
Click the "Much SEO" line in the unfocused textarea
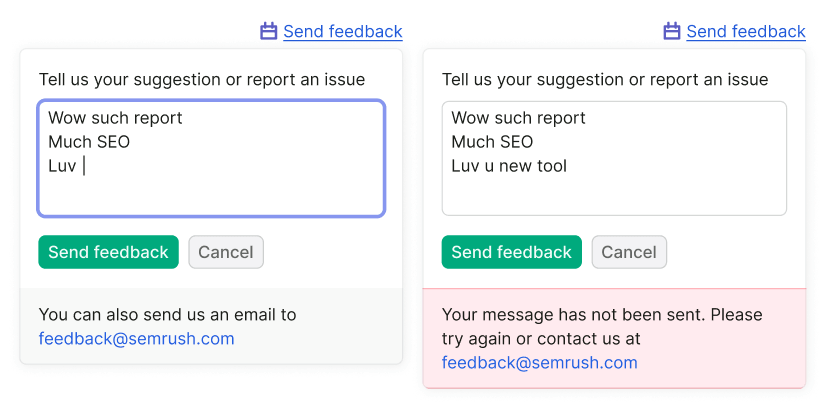(492, 142)
